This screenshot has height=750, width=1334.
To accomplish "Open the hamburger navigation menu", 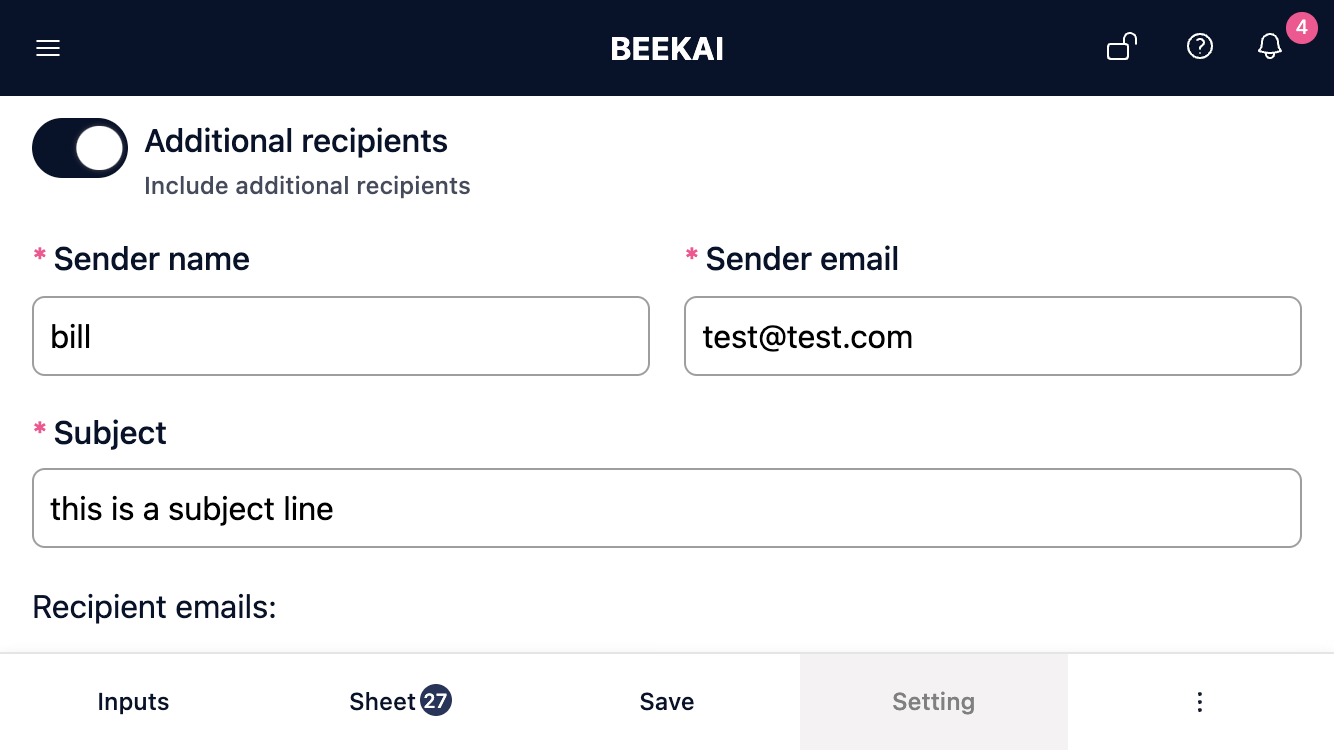I will (48, 48).
